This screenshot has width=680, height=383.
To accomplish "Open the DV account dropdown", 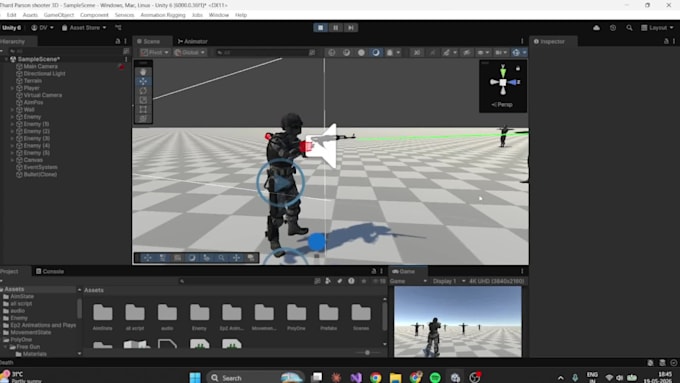I will tap(42, 28).
